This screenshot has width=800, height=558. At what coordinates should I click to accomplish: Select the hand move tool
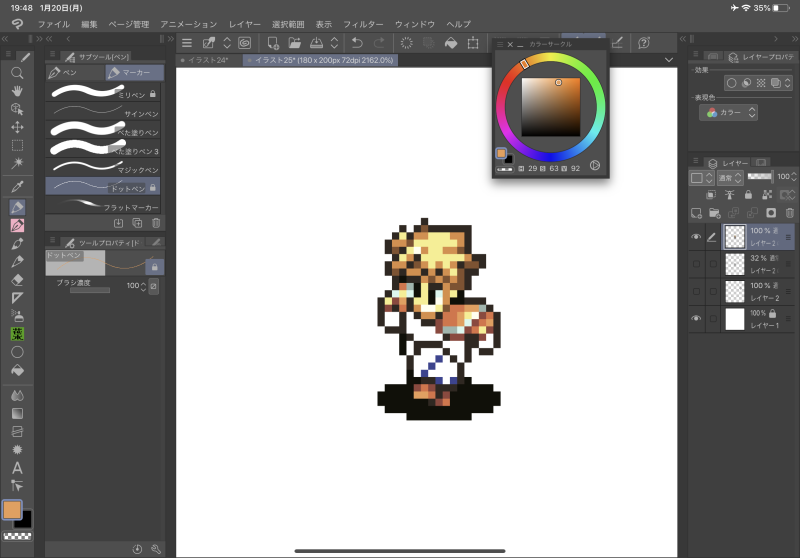(17, 91)
